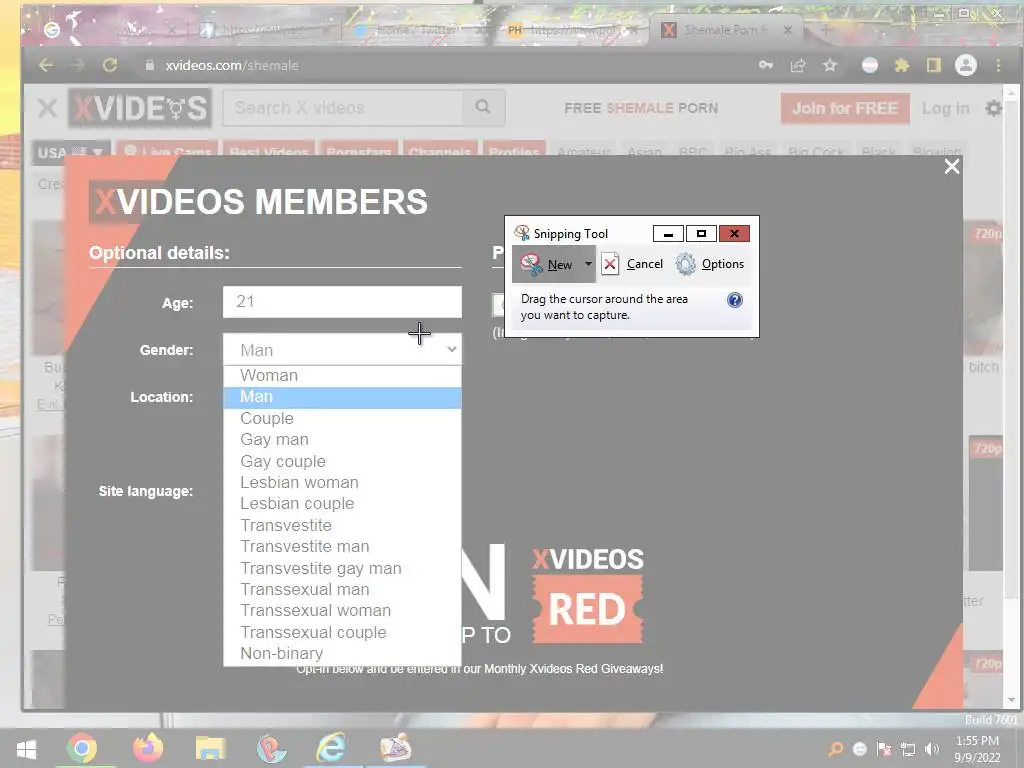This screenshot has width=1024, height=768.
Task: Bookmark this page with the star icon
Action: point(829,65)
